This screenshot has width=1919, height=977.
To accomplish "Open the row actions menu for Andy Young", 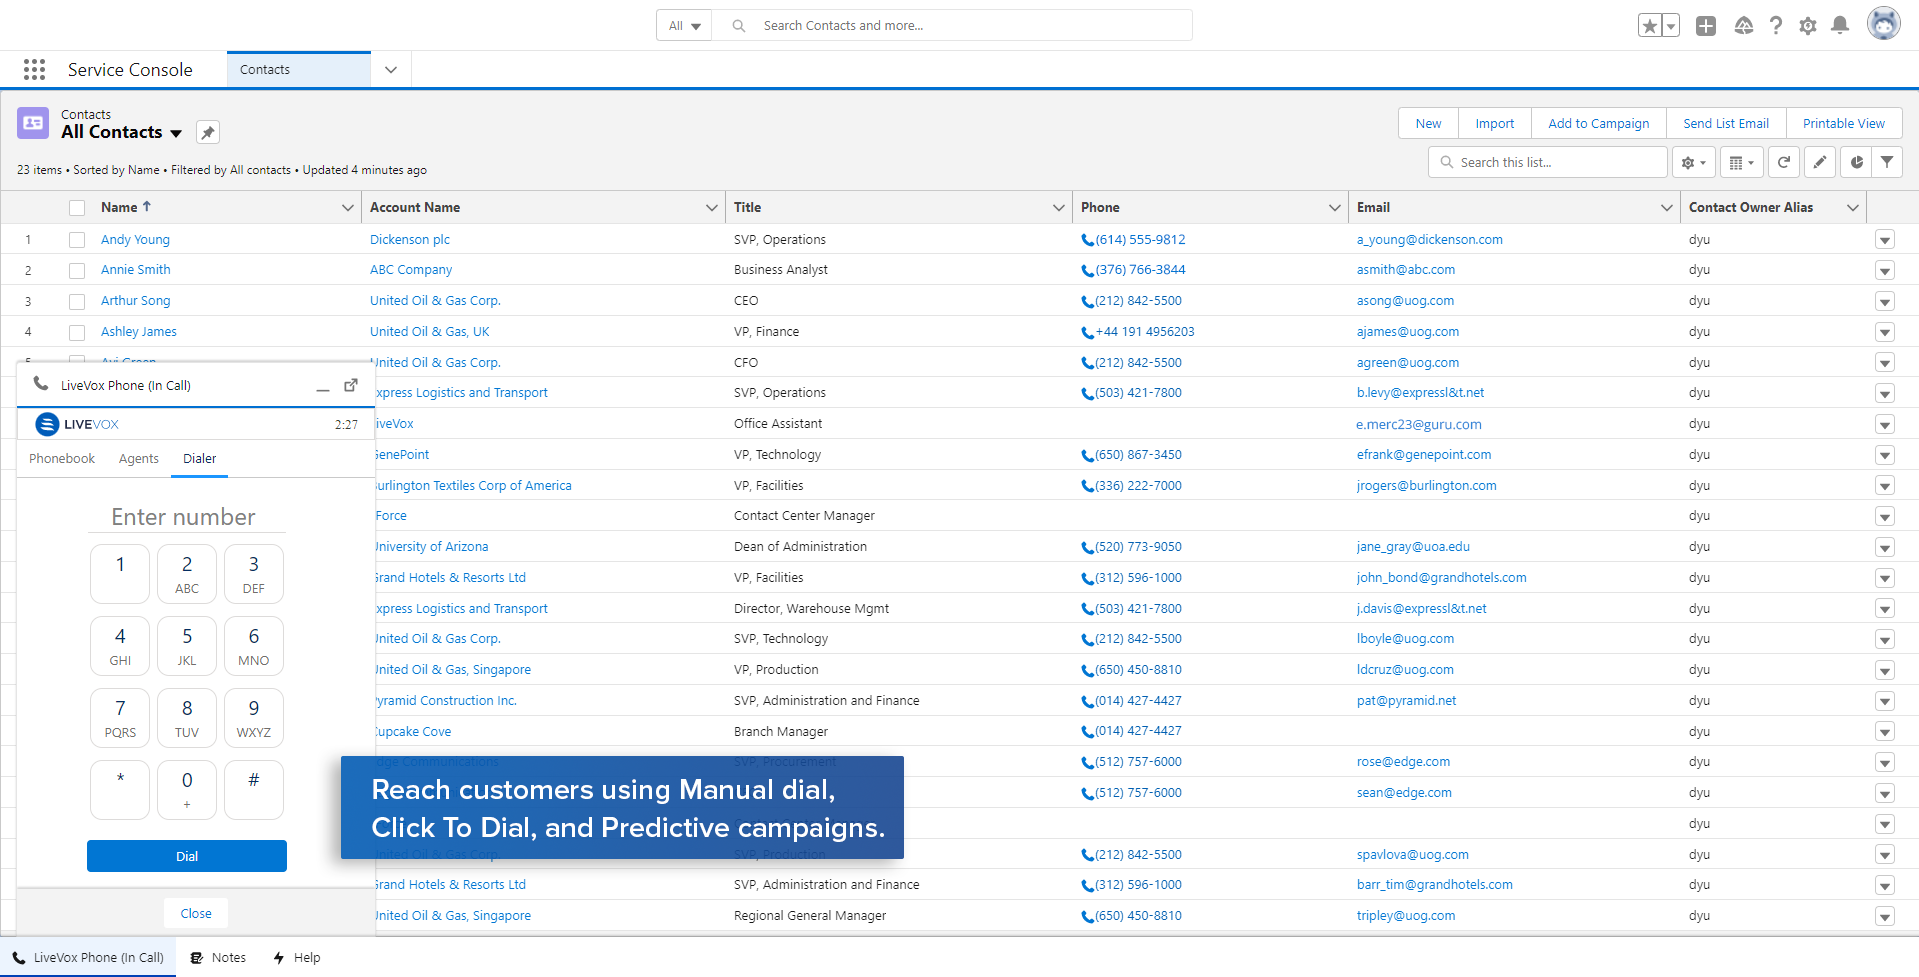I will pyautogui.click(x=1885, y=239).
